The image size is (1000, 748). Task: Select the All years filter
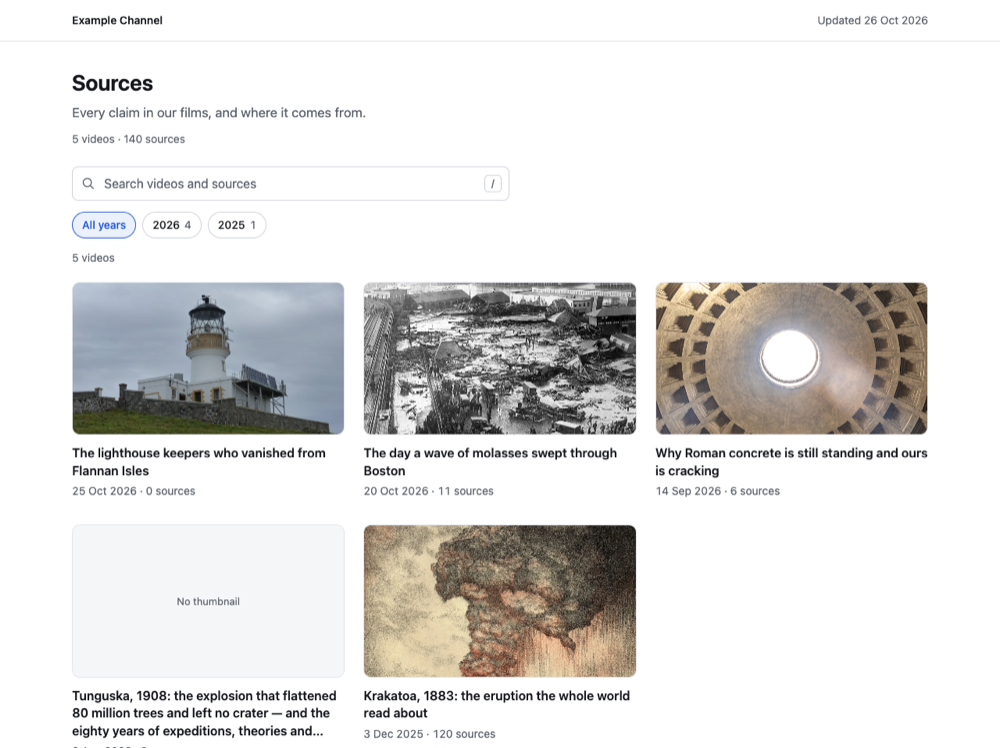[x=104, y=225]
